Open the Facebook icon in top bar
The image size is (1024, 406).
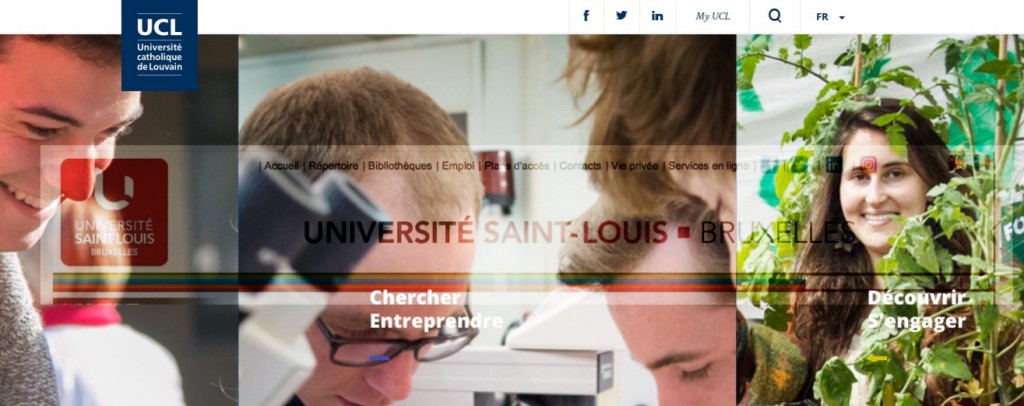[x=586, y=16]
